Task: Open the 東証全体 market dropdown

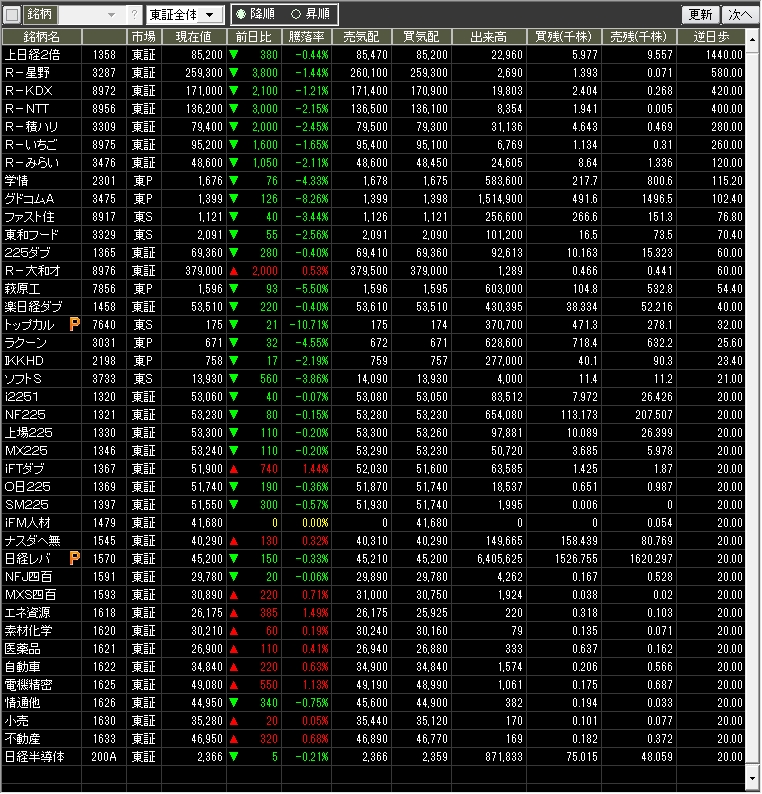Action: (185, 15)
